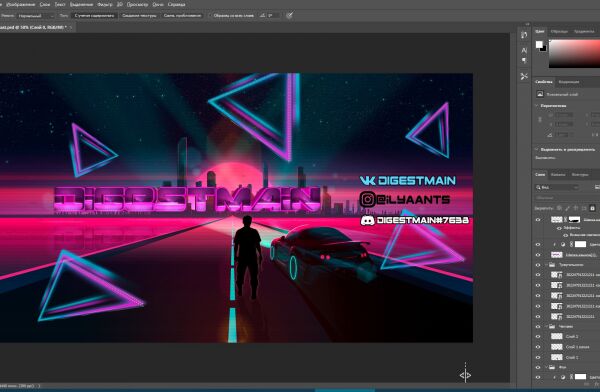Open the Нормальный mode dropdown in options bar
Screen dimensions: 600x392
[36, 16]
